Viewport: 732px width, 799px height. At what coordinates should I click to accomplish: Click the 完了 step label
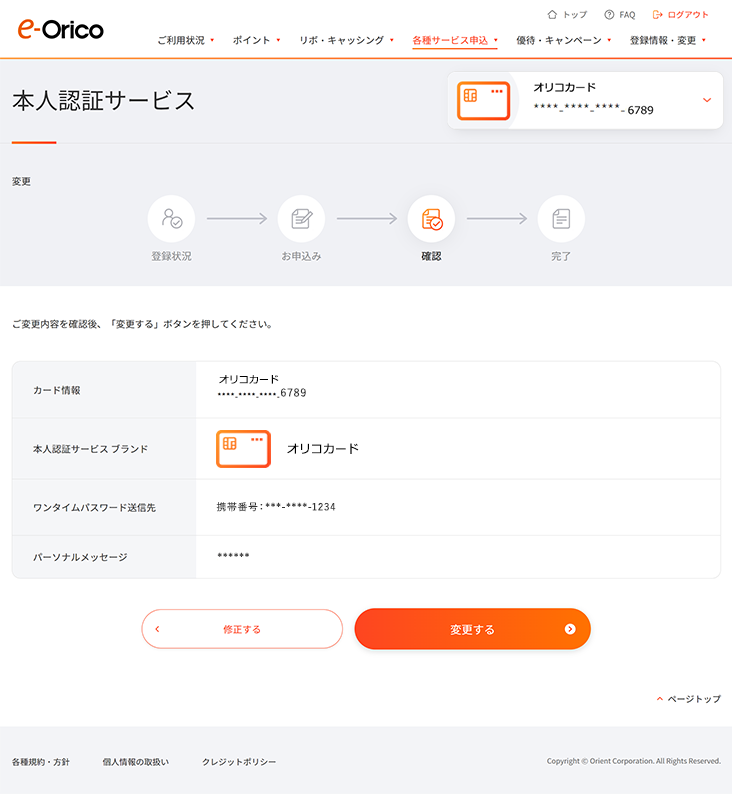[x=561, y=256]
